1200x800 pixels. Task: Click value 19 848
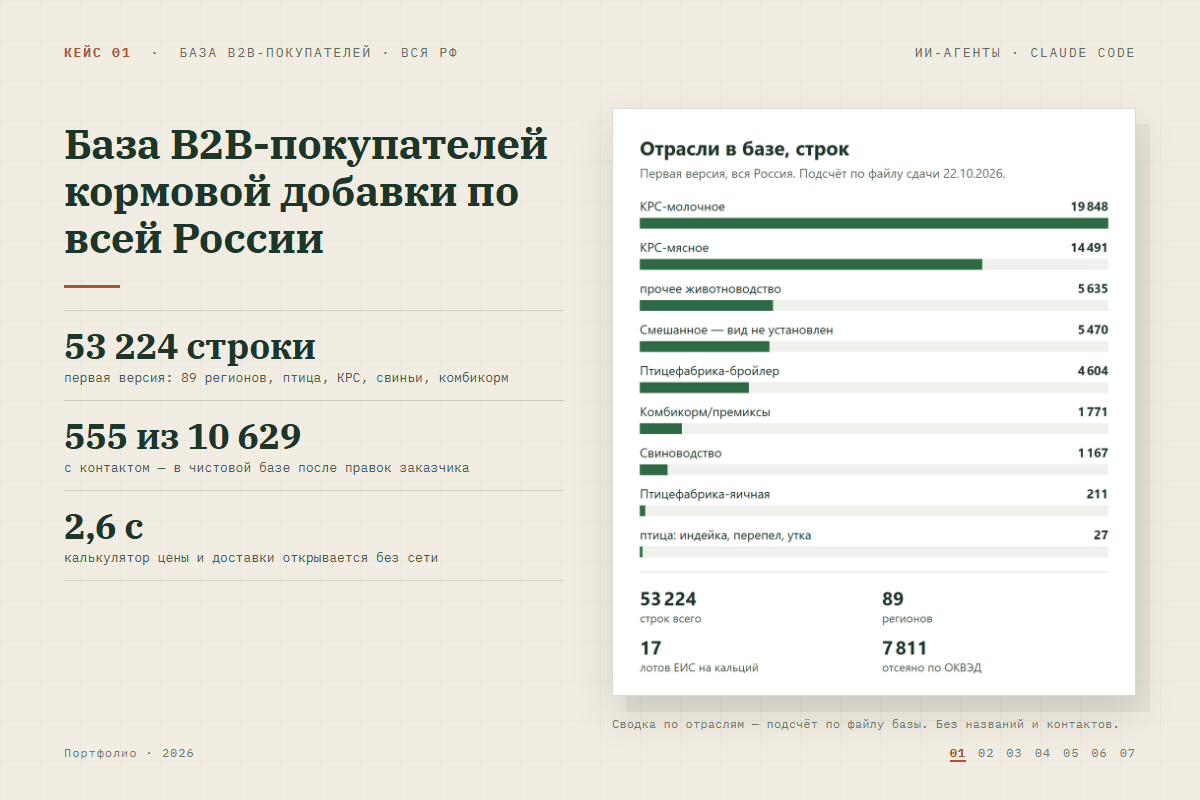pos(1089,207)
